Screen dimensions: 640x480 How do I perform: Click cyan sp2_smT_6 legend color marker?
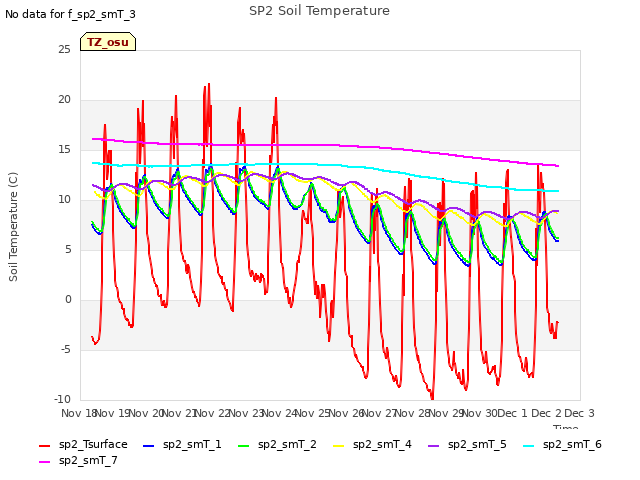click(529, 446)
